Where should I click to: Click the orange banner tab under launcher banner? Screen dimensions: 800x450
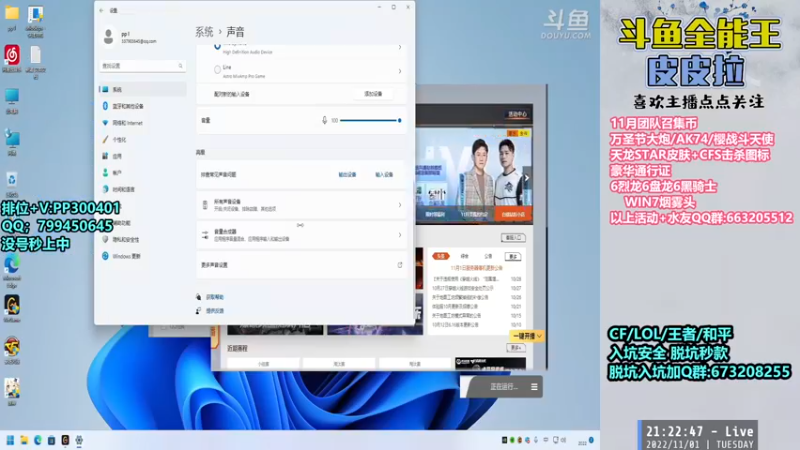(x=513, y=215)
